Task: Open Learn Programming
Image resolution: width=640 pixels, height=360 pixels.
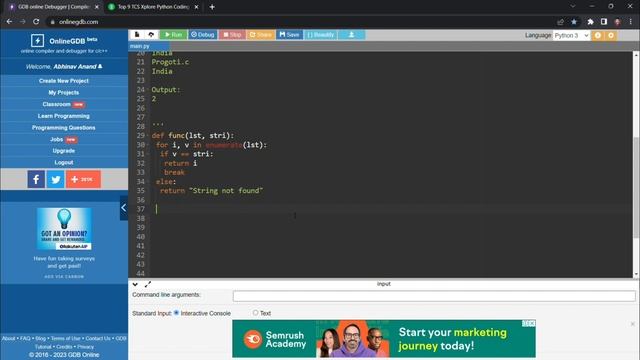Action: point(64,116)
